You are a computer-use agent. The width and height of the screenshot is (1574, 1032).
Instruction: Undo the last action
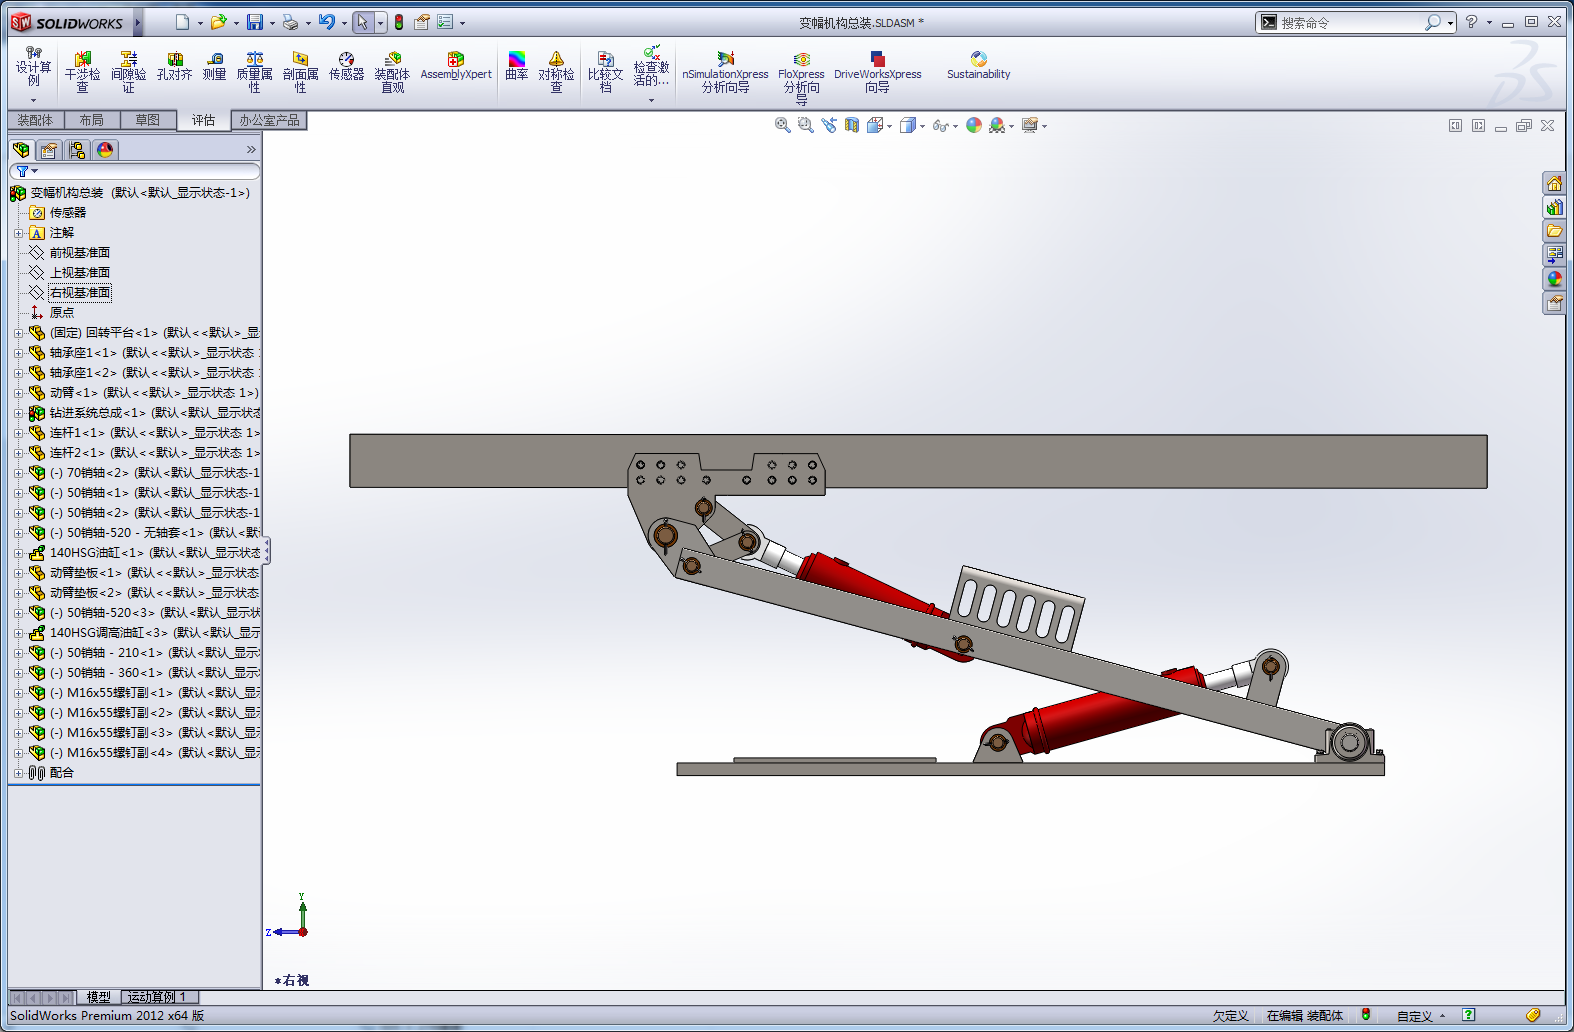pyautogui.click(x=327, y=22)
